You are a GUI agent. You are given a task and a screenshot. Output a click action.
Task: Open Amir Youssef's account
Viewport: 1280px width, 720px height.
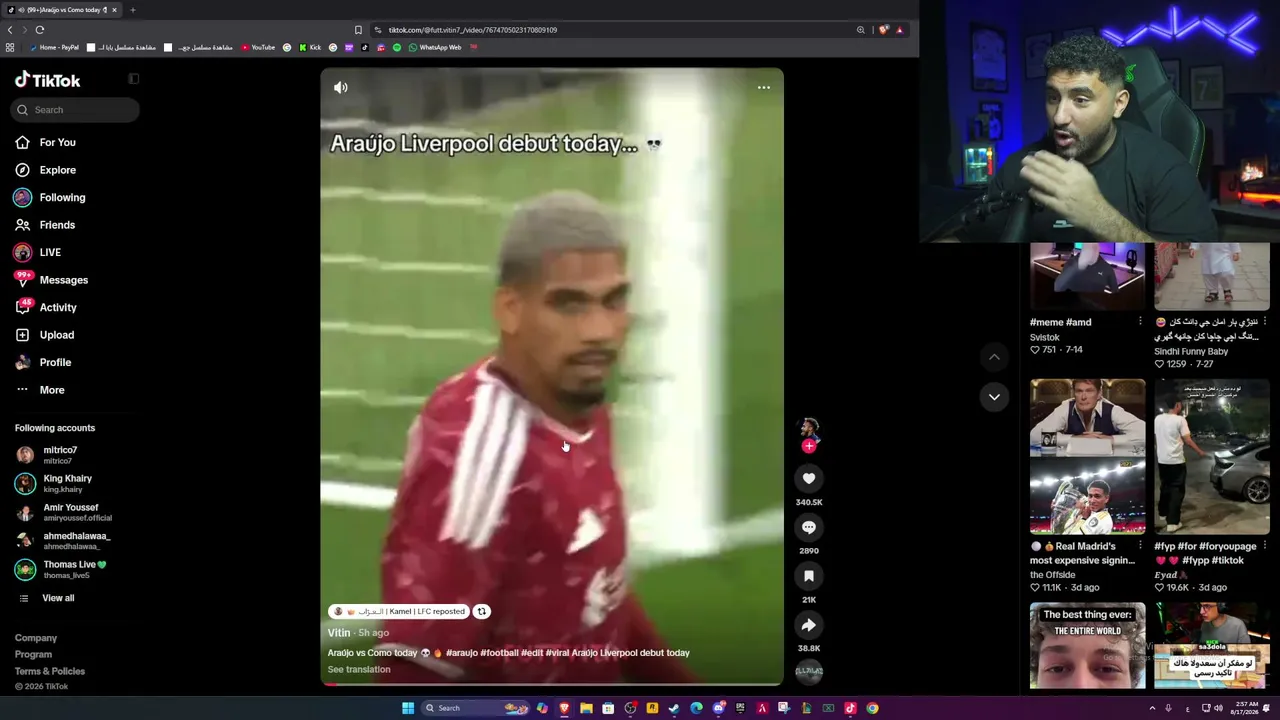[x=70, y=512]
